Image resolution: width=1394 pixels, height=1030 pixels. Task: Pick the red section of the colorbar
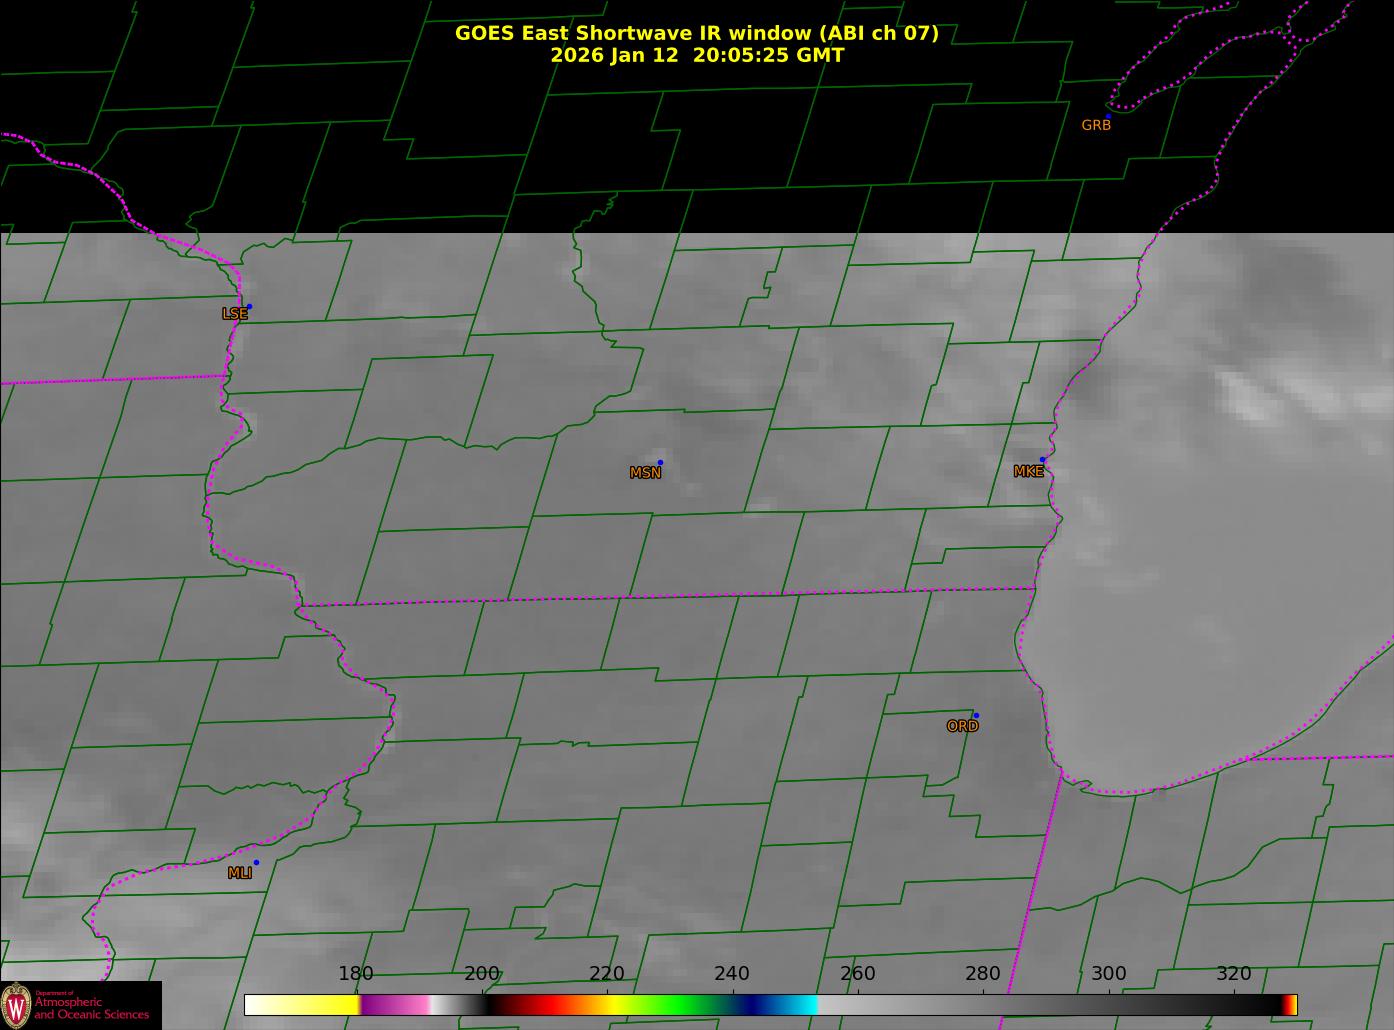coord(540,1005)
